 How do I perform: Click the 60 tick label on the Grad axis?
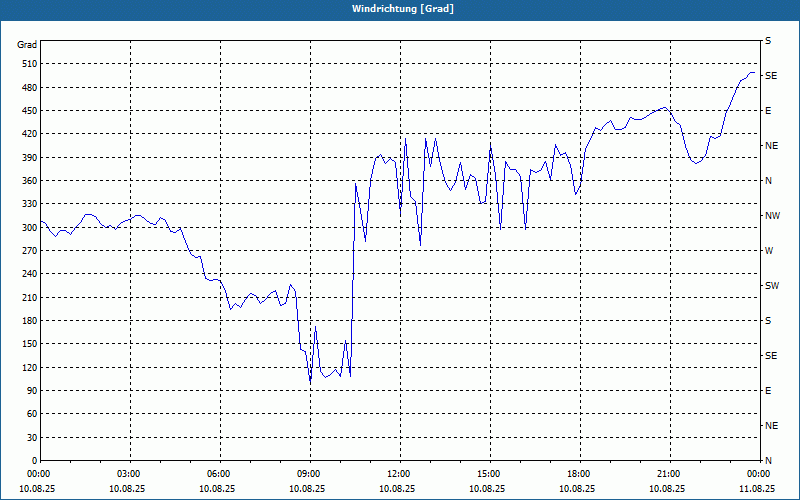coord(32,414)
